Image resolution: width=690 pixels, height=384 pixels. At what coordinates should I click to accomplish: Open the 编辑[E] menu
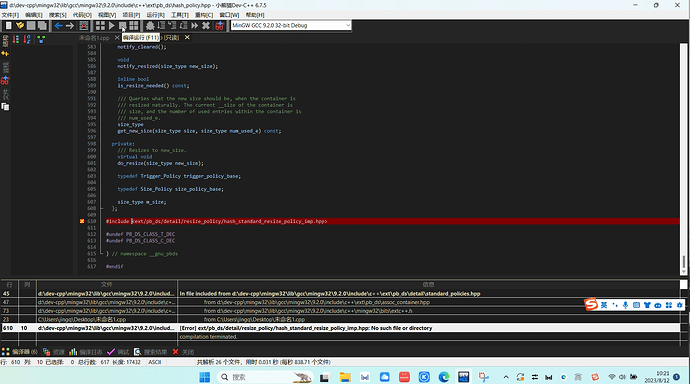tap(34, 15)
